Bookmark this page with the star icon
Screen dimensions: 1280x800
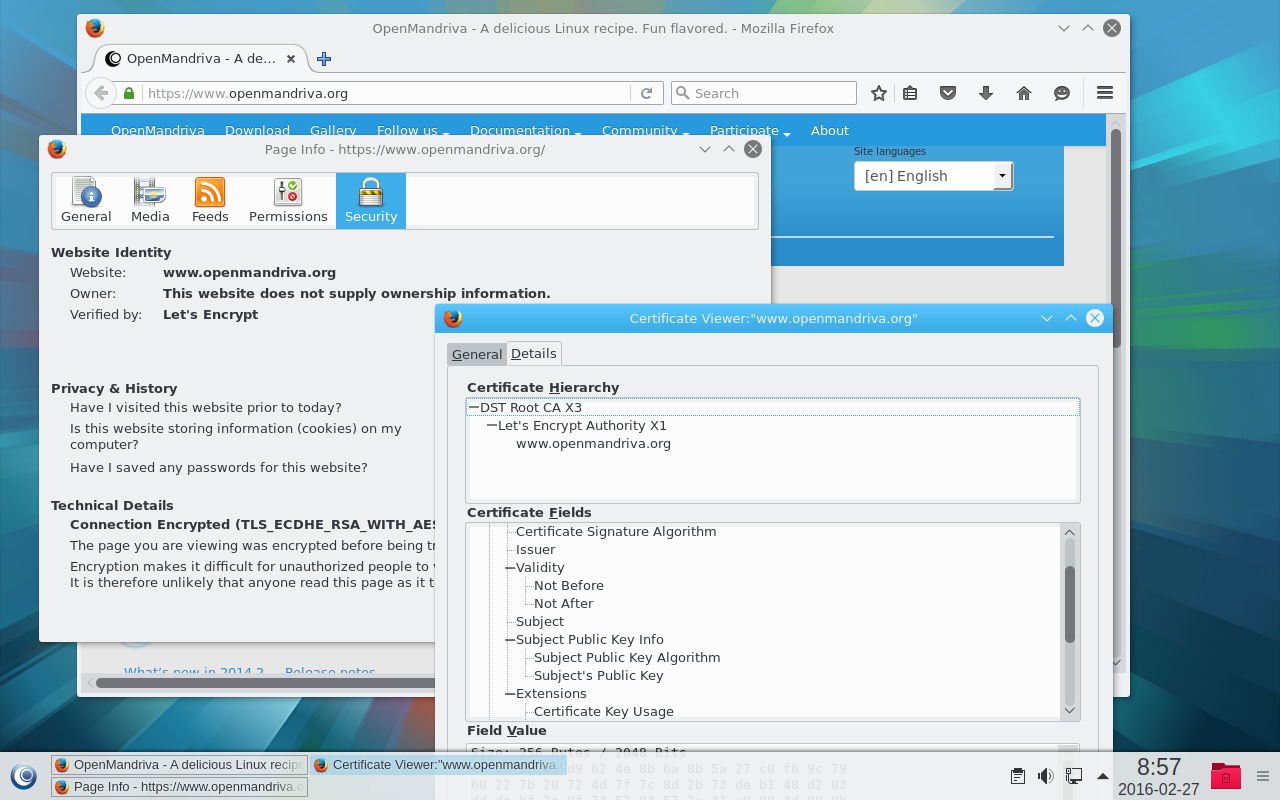879,93
